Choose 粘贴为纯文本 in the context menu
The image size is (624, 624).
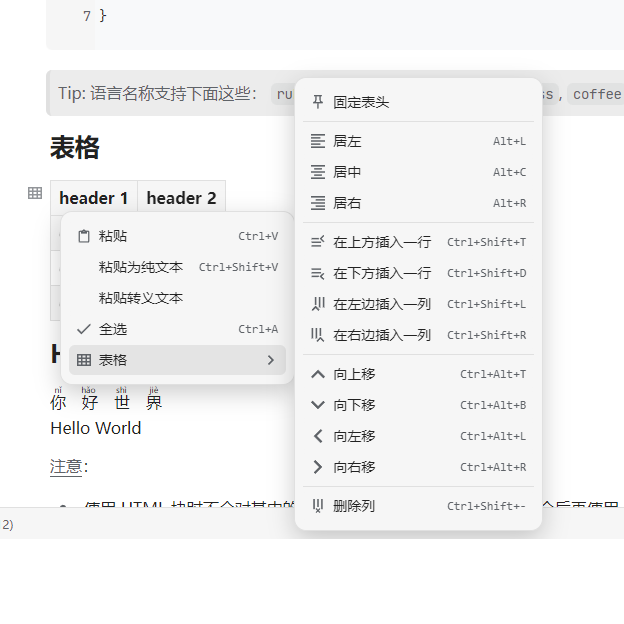point(177,267)
